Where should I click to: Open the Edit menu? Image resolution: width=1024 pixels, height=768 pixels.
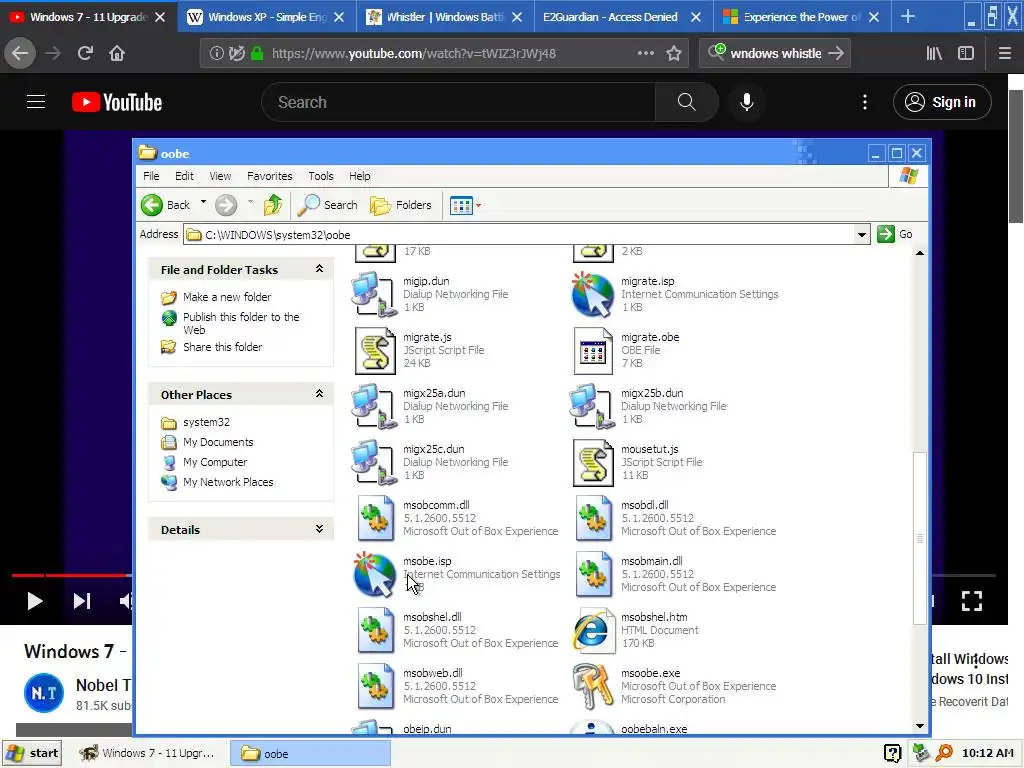pyautogui.click(x=184, y=176)
